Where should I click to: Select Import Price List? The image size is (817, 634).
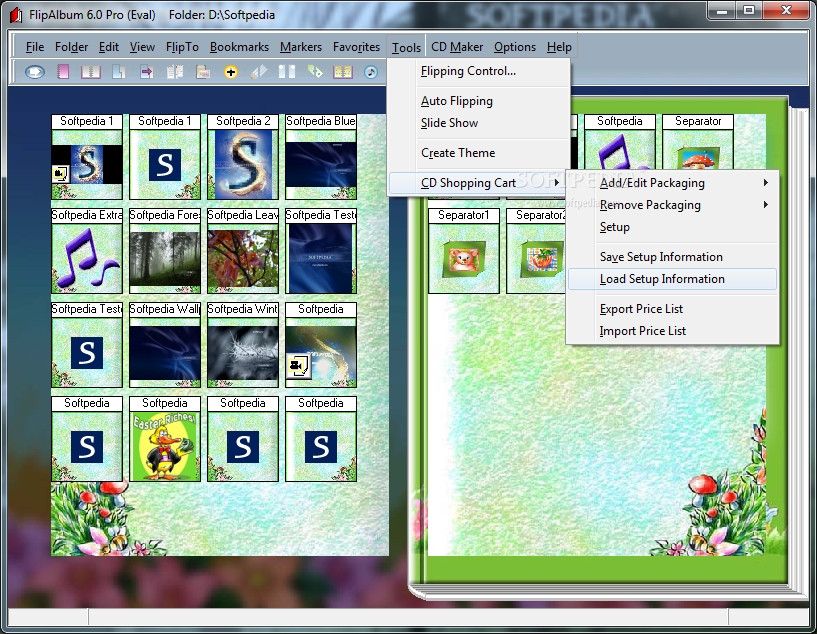point(673,331)
